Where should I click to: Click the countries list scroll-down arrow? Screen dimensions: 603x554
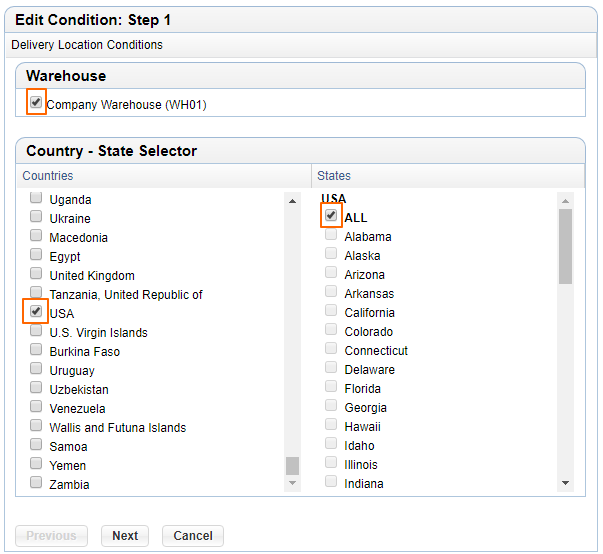[292, 483]
